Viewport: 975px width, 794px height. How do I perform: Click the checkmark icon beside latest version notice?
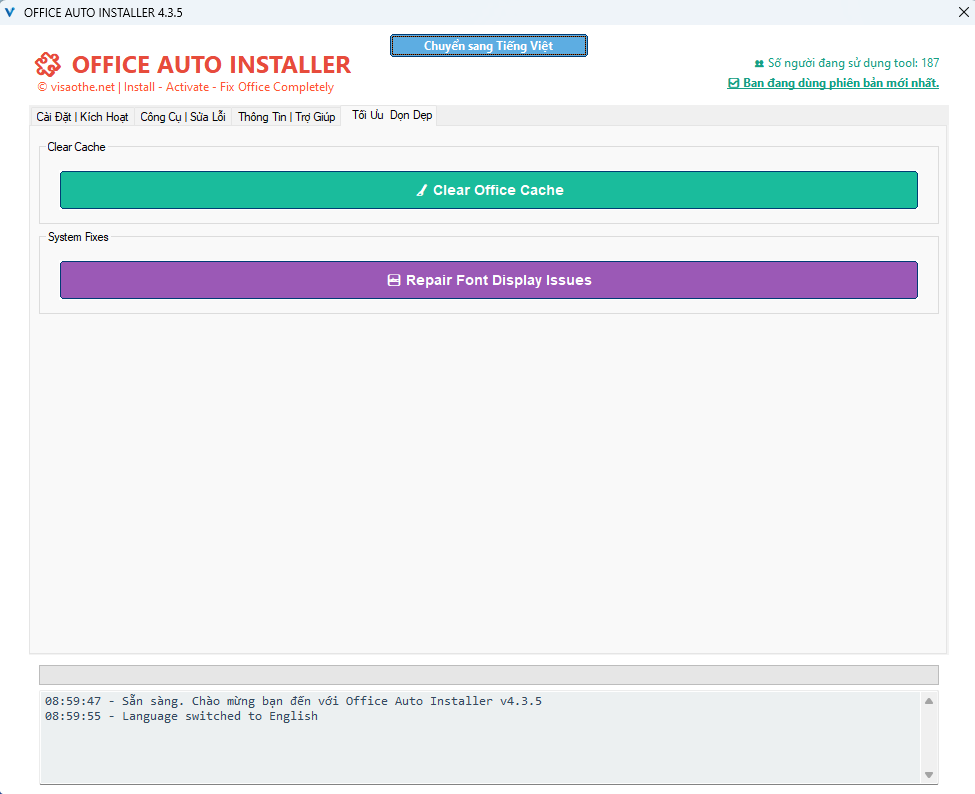click(x=733, y=83)
